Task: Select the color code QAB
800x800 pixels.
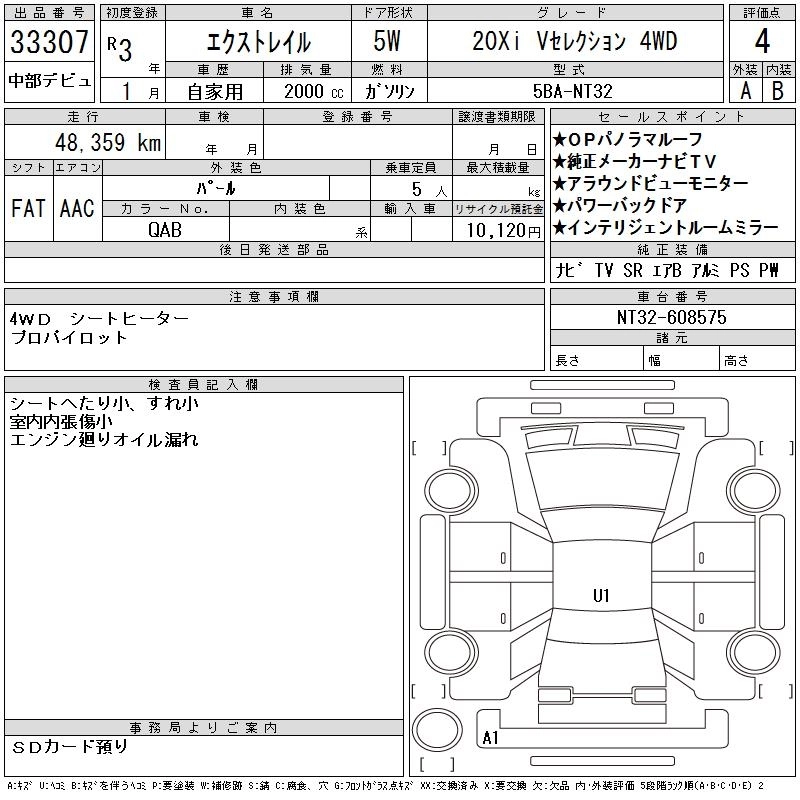Action: point(166,229)
